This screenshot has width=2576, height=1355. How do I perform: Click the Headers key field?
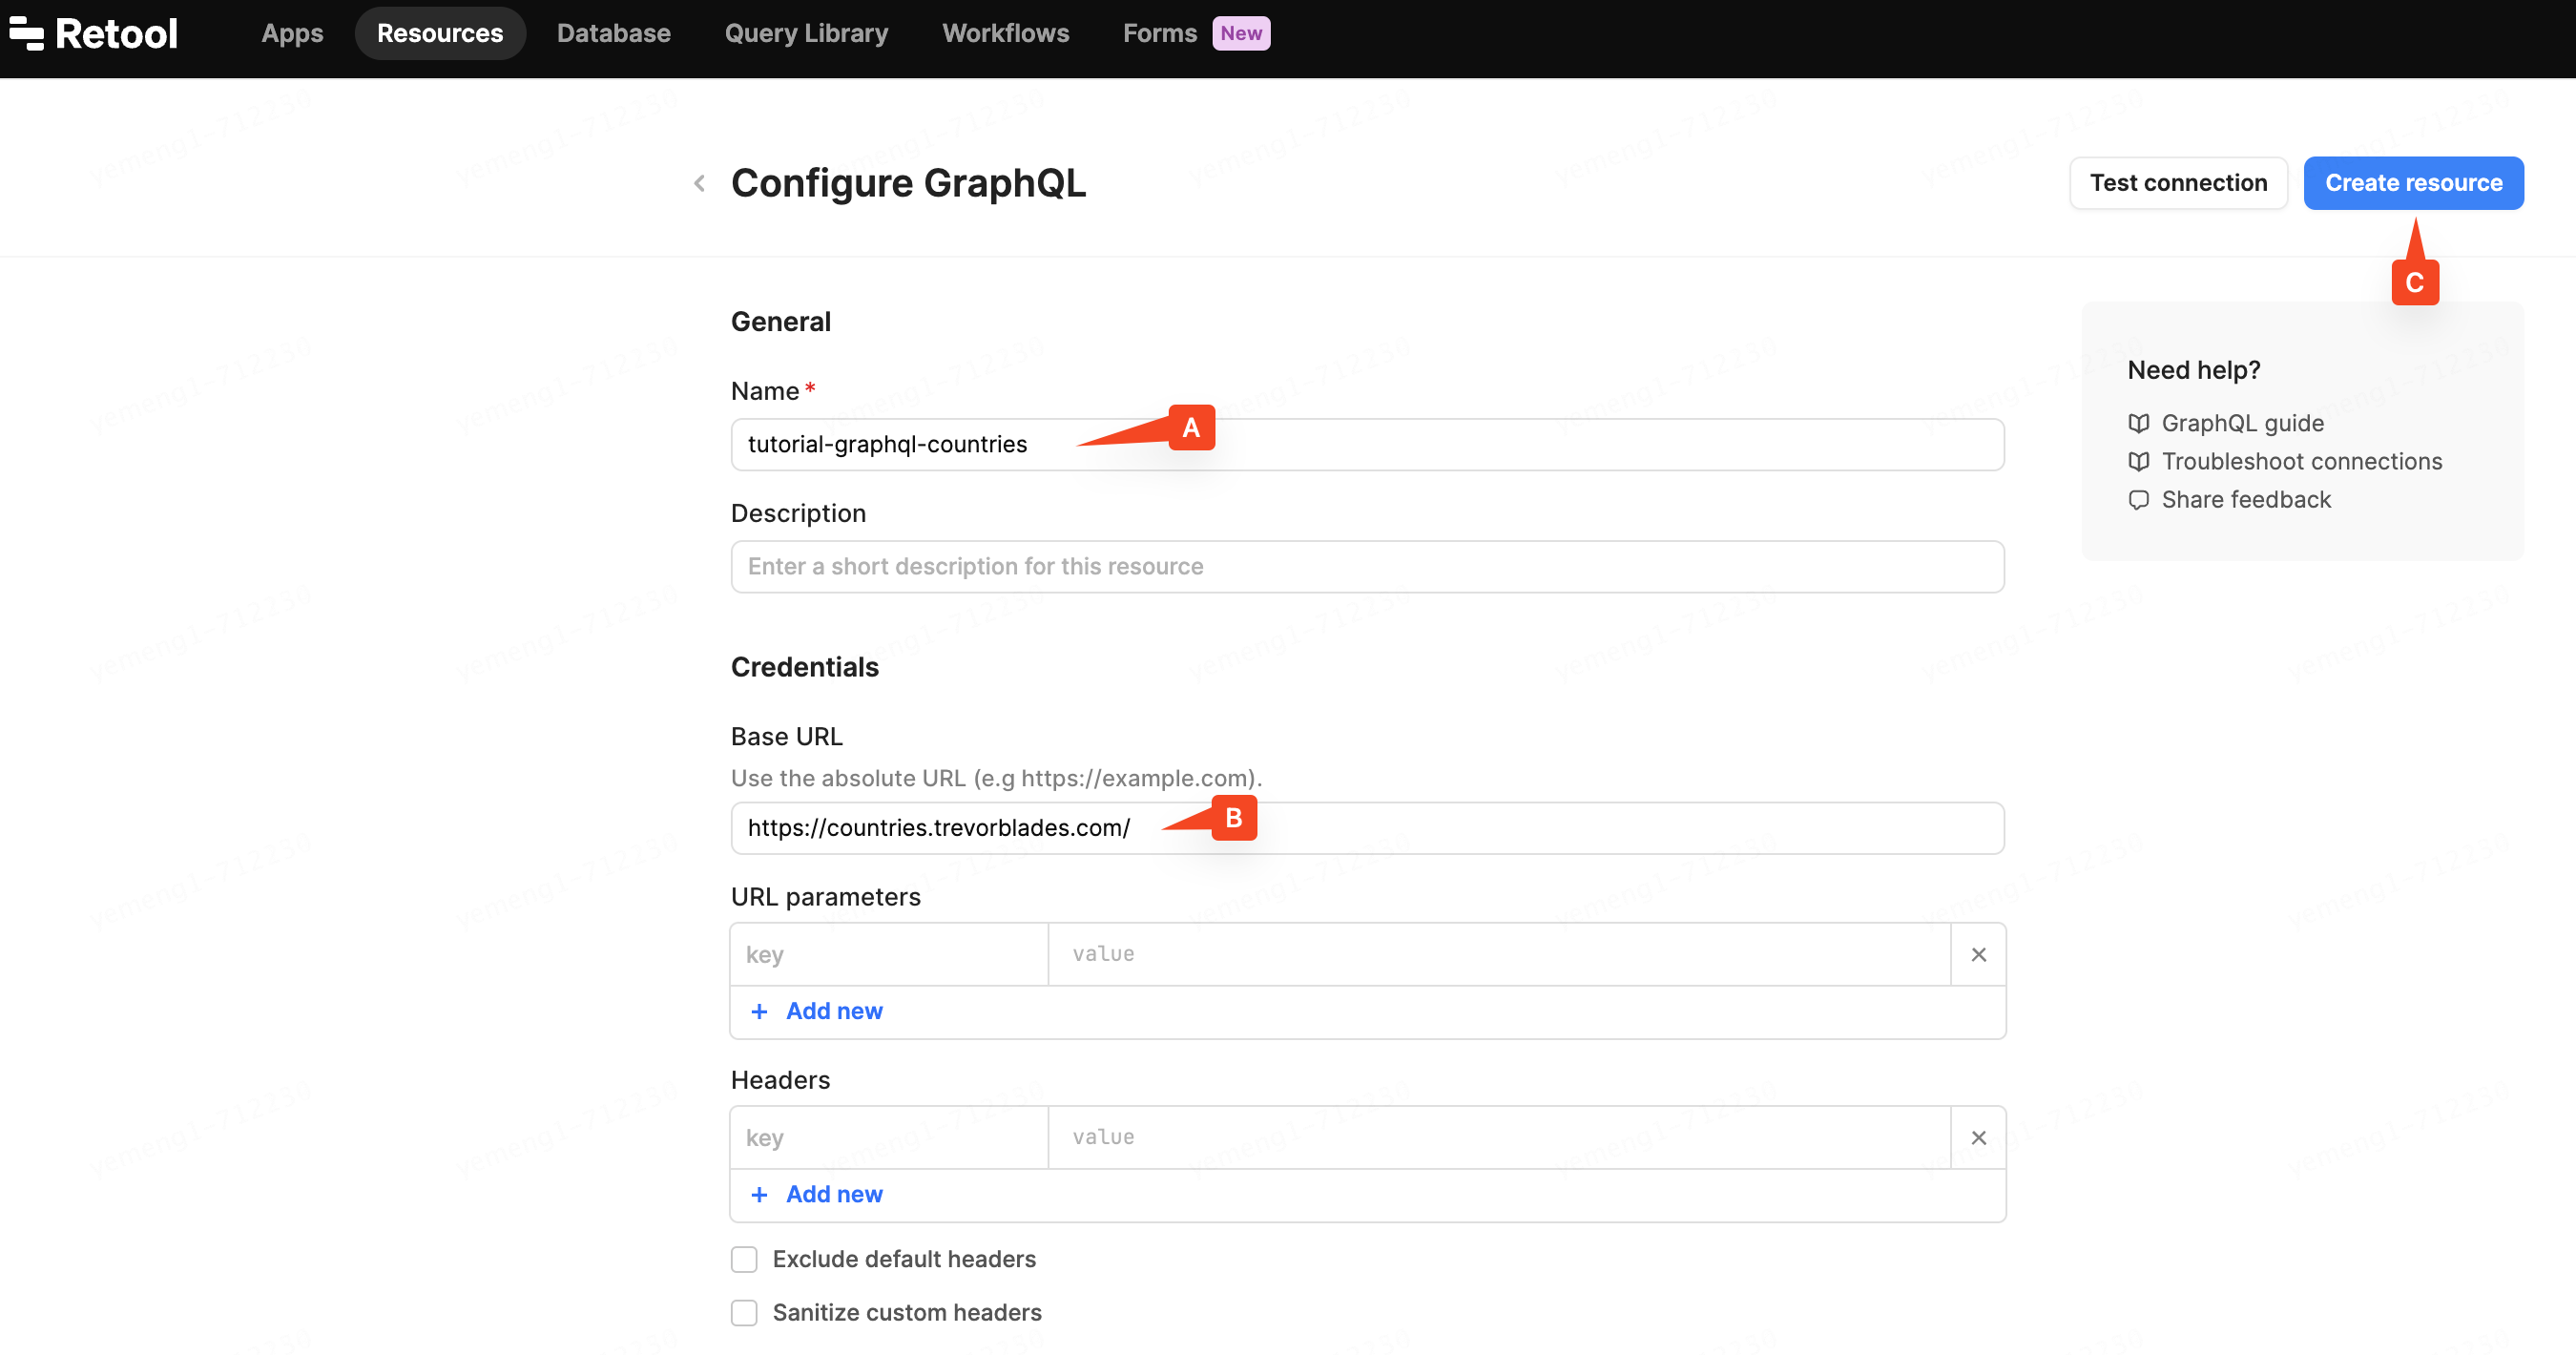click(x=888, y=1137)
